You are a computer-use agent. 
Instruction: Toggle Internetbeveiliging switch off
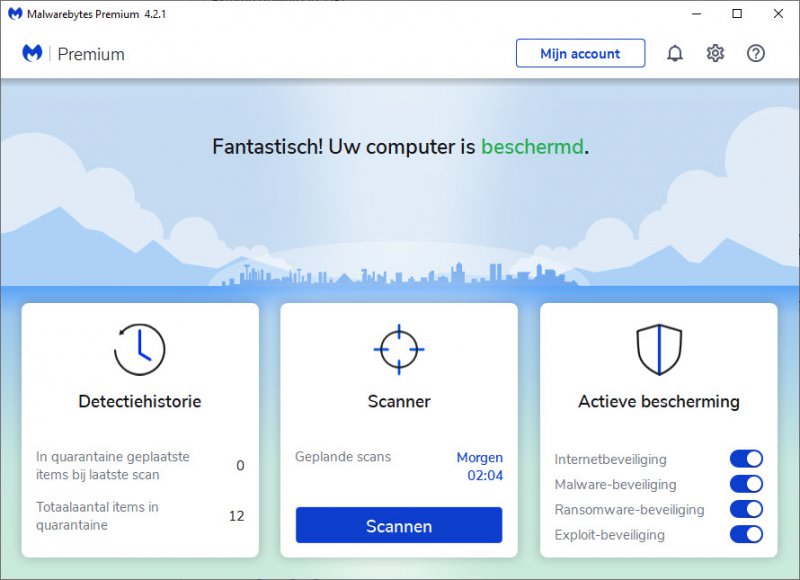click(746, 459)
